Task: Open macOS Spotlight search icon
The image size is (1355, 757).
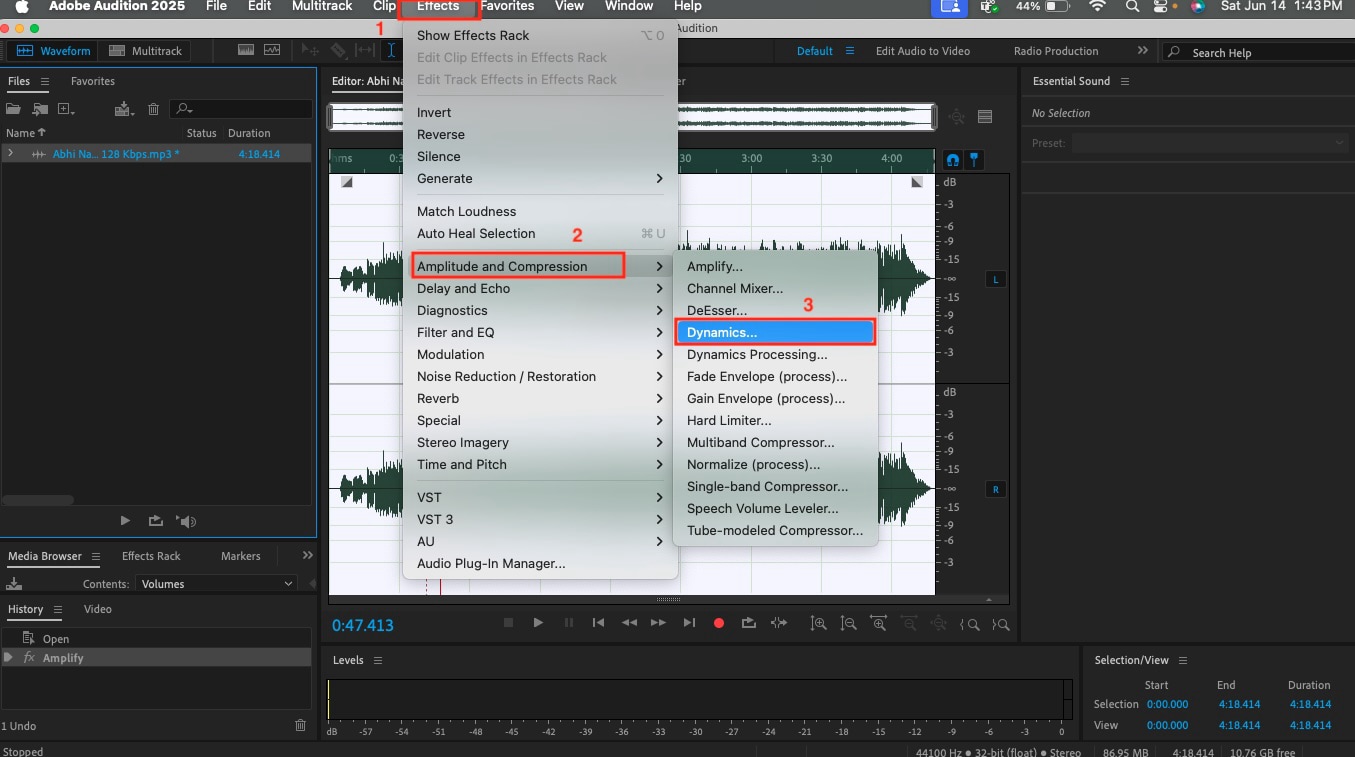Action: [x=1131, y=6]
